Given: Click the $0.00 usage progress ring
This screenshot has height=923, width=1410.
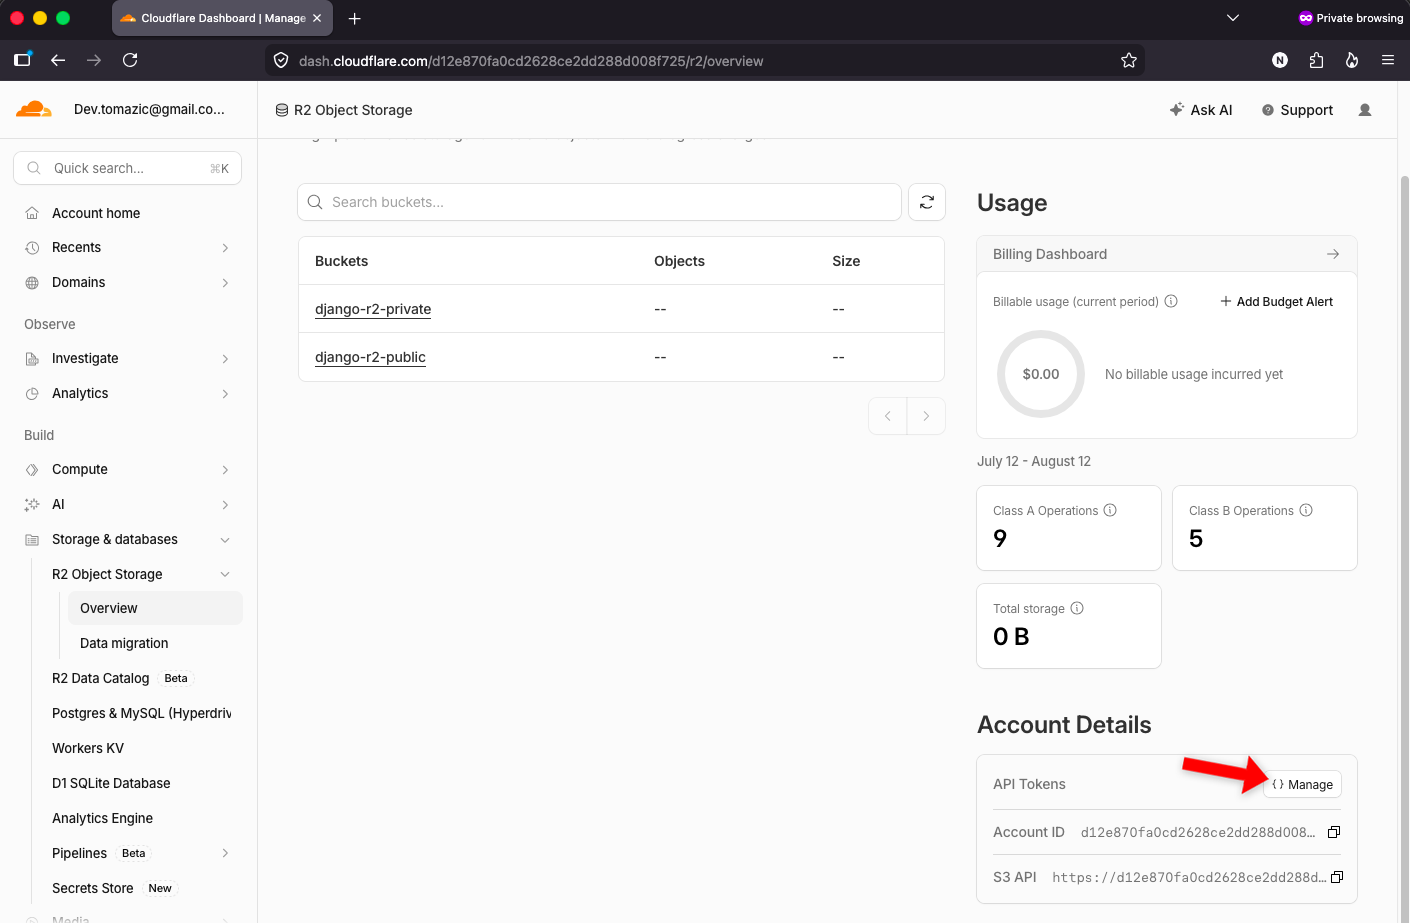Looking at the screenshot, I should [1041, 374].
